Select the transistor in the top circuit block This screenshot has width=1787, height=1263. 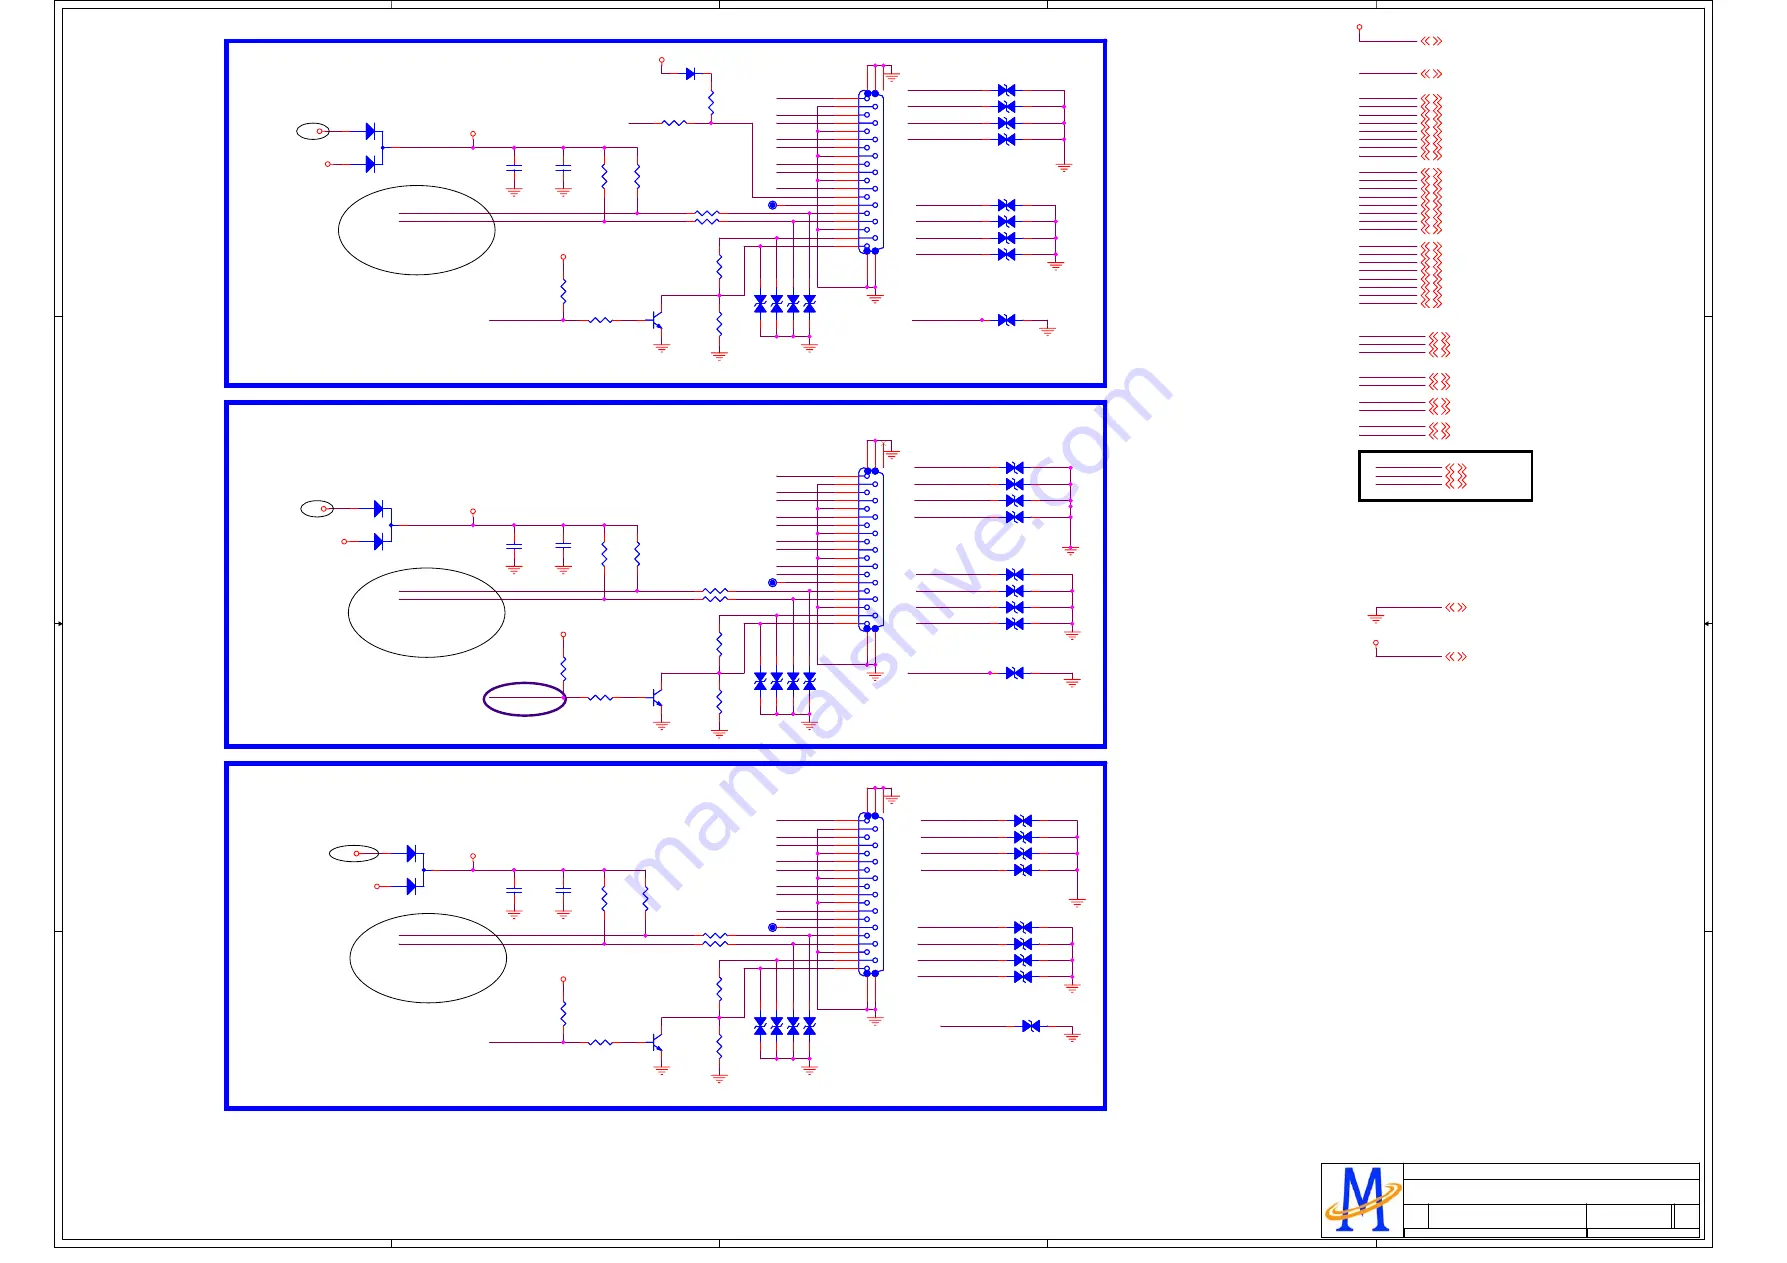point(657,320)
